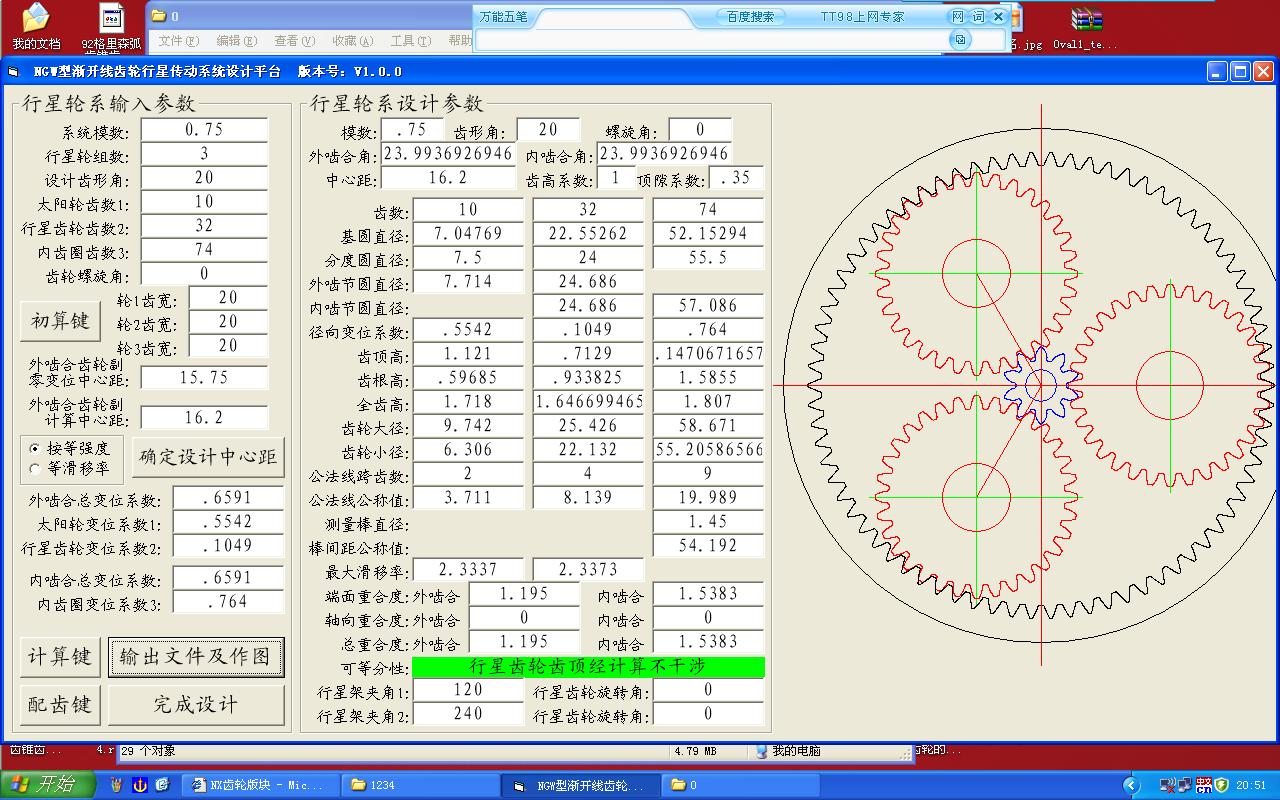
Task: Click the 轮3齿宽 input field
Action: [x=228, y=346]
